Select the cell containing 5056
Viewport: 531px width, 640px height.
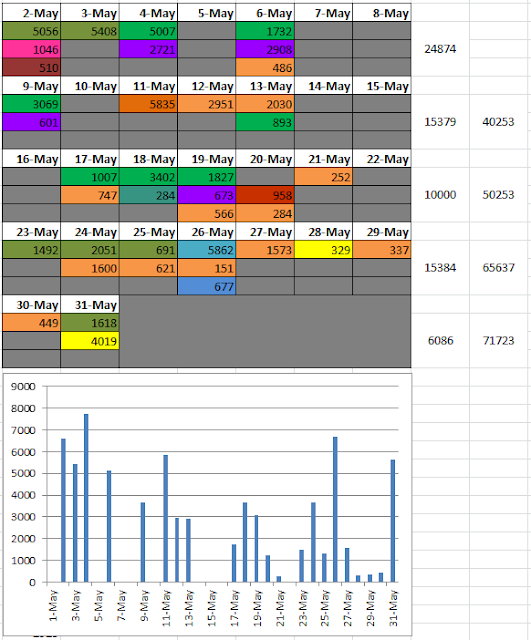tap(31, 31)
